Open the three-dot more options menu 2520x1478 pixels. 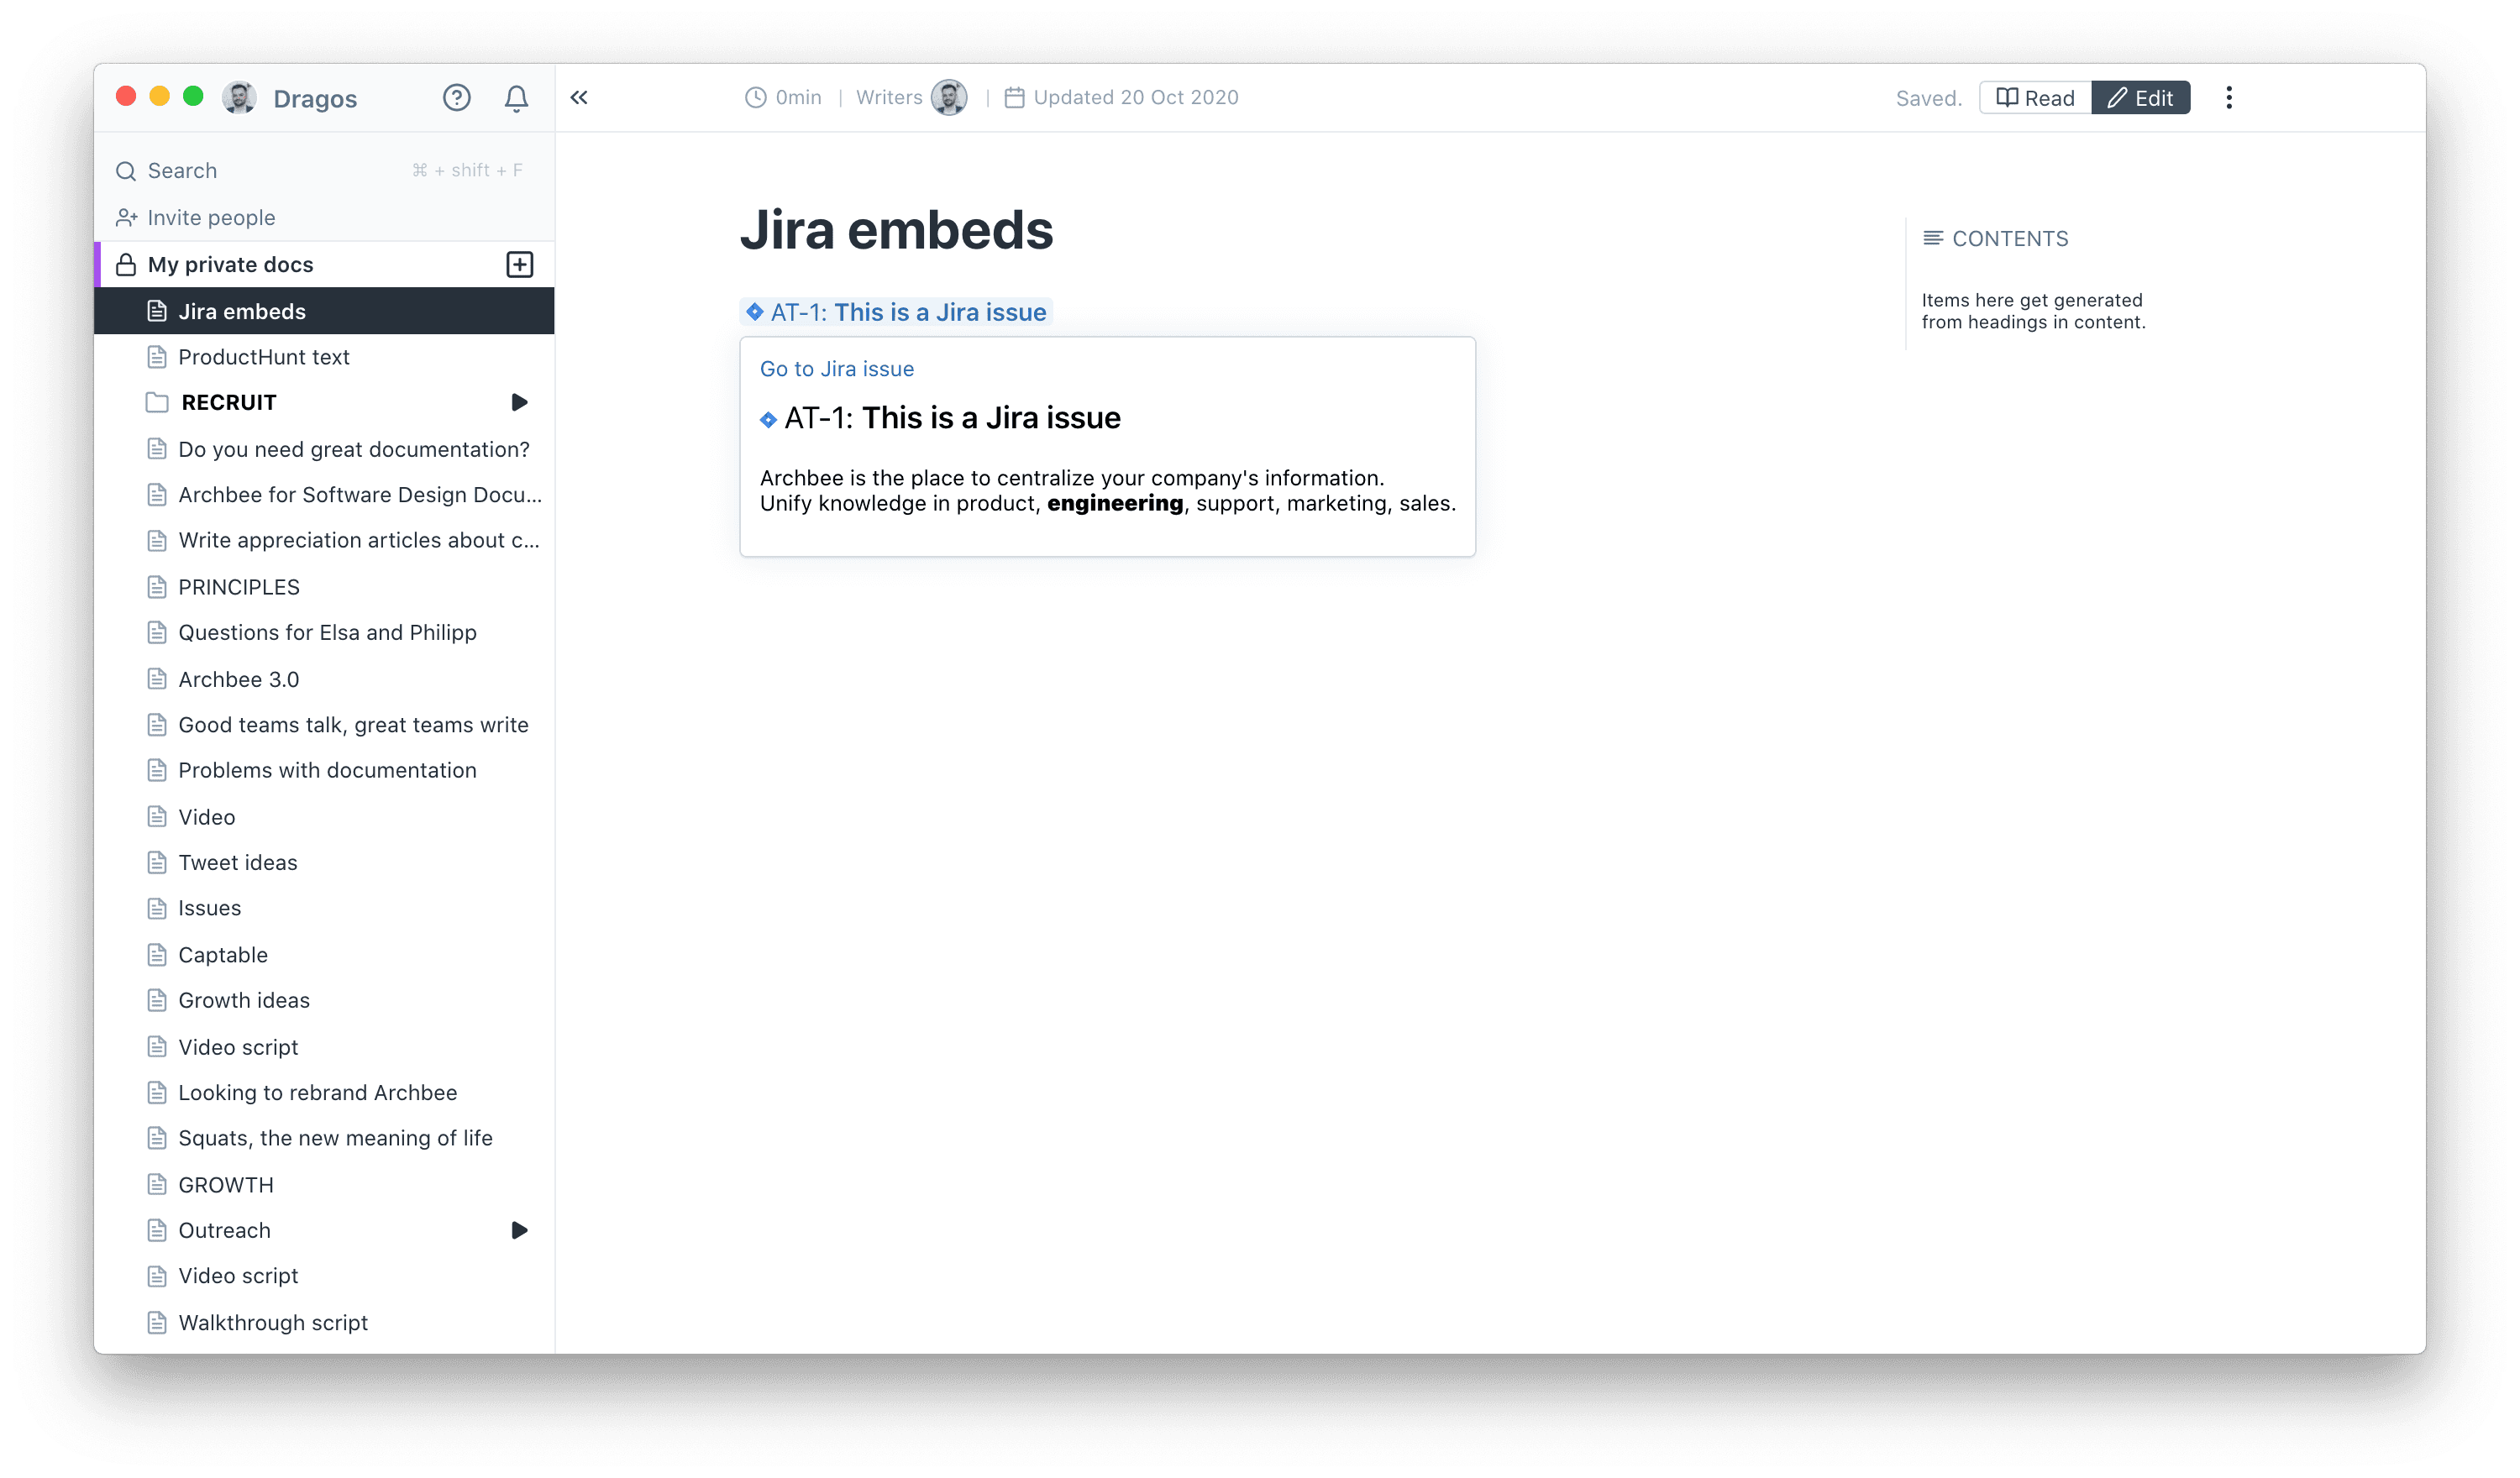pos(2228,98)
